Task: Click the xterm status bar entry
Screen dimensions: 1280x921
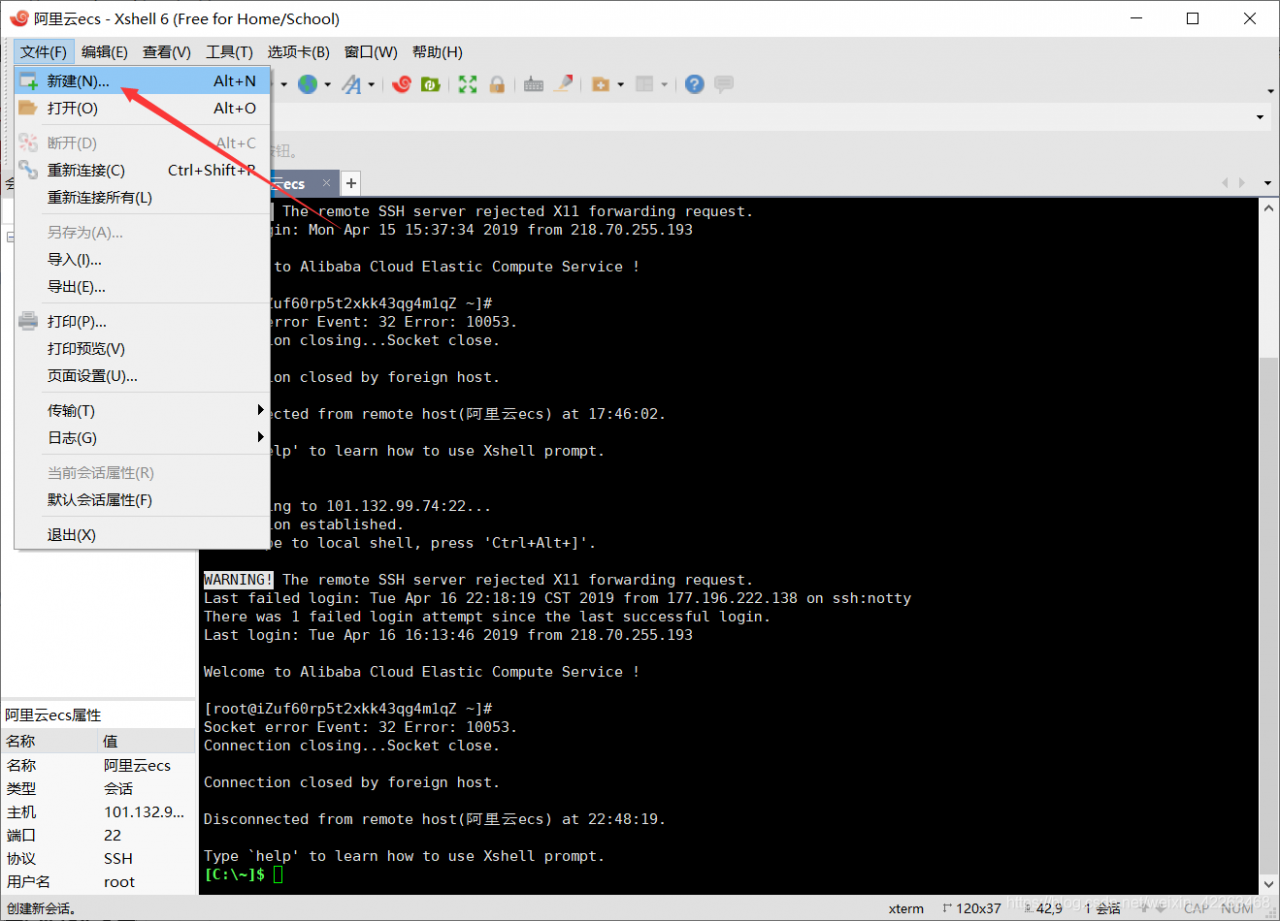Action: [x=906, y=908]
